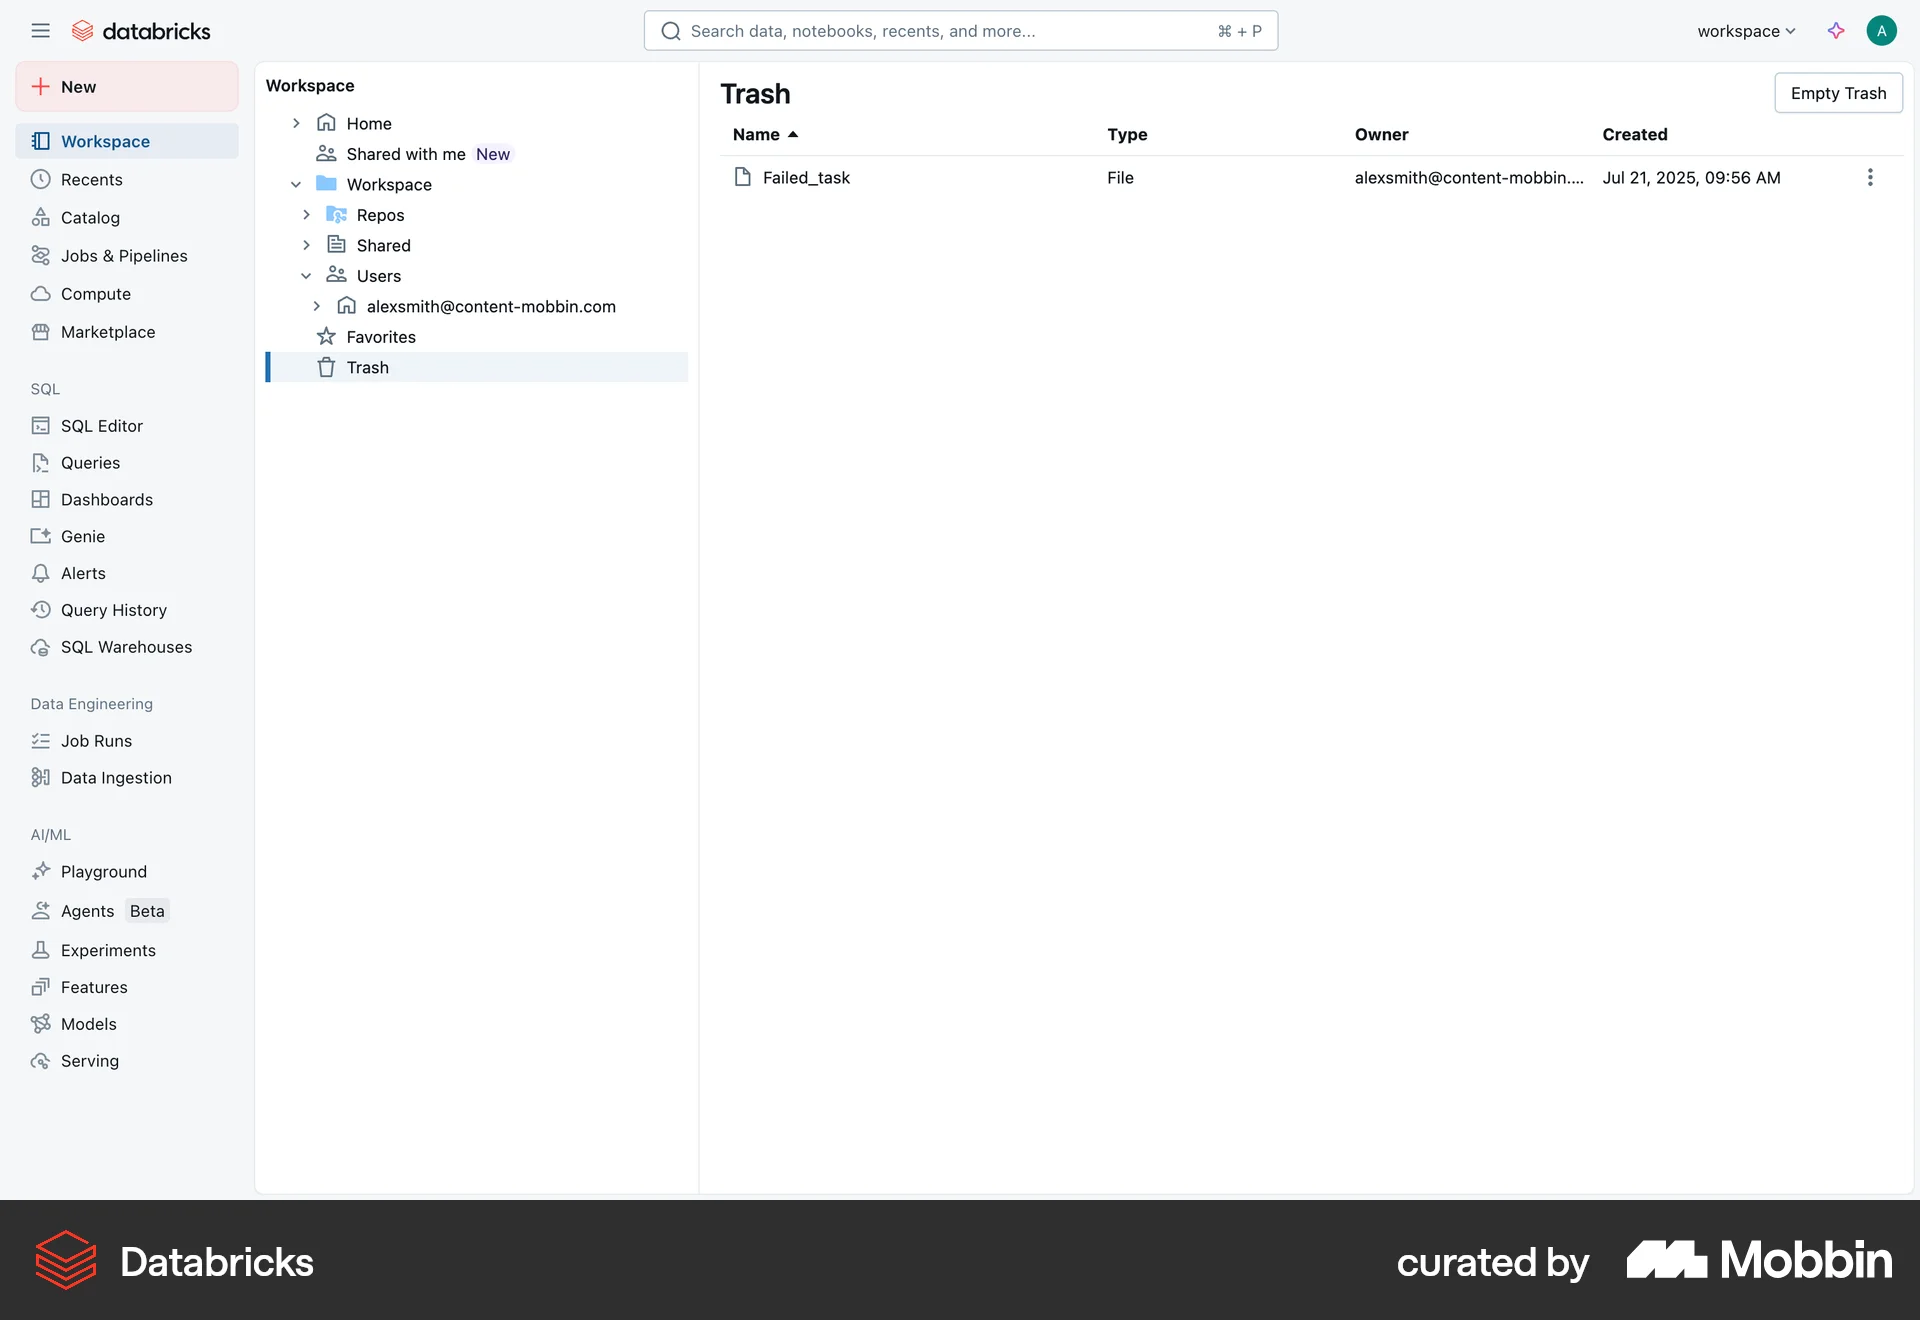Click the Empty Trash button
The image size is (1920, 1320).
1838,92
